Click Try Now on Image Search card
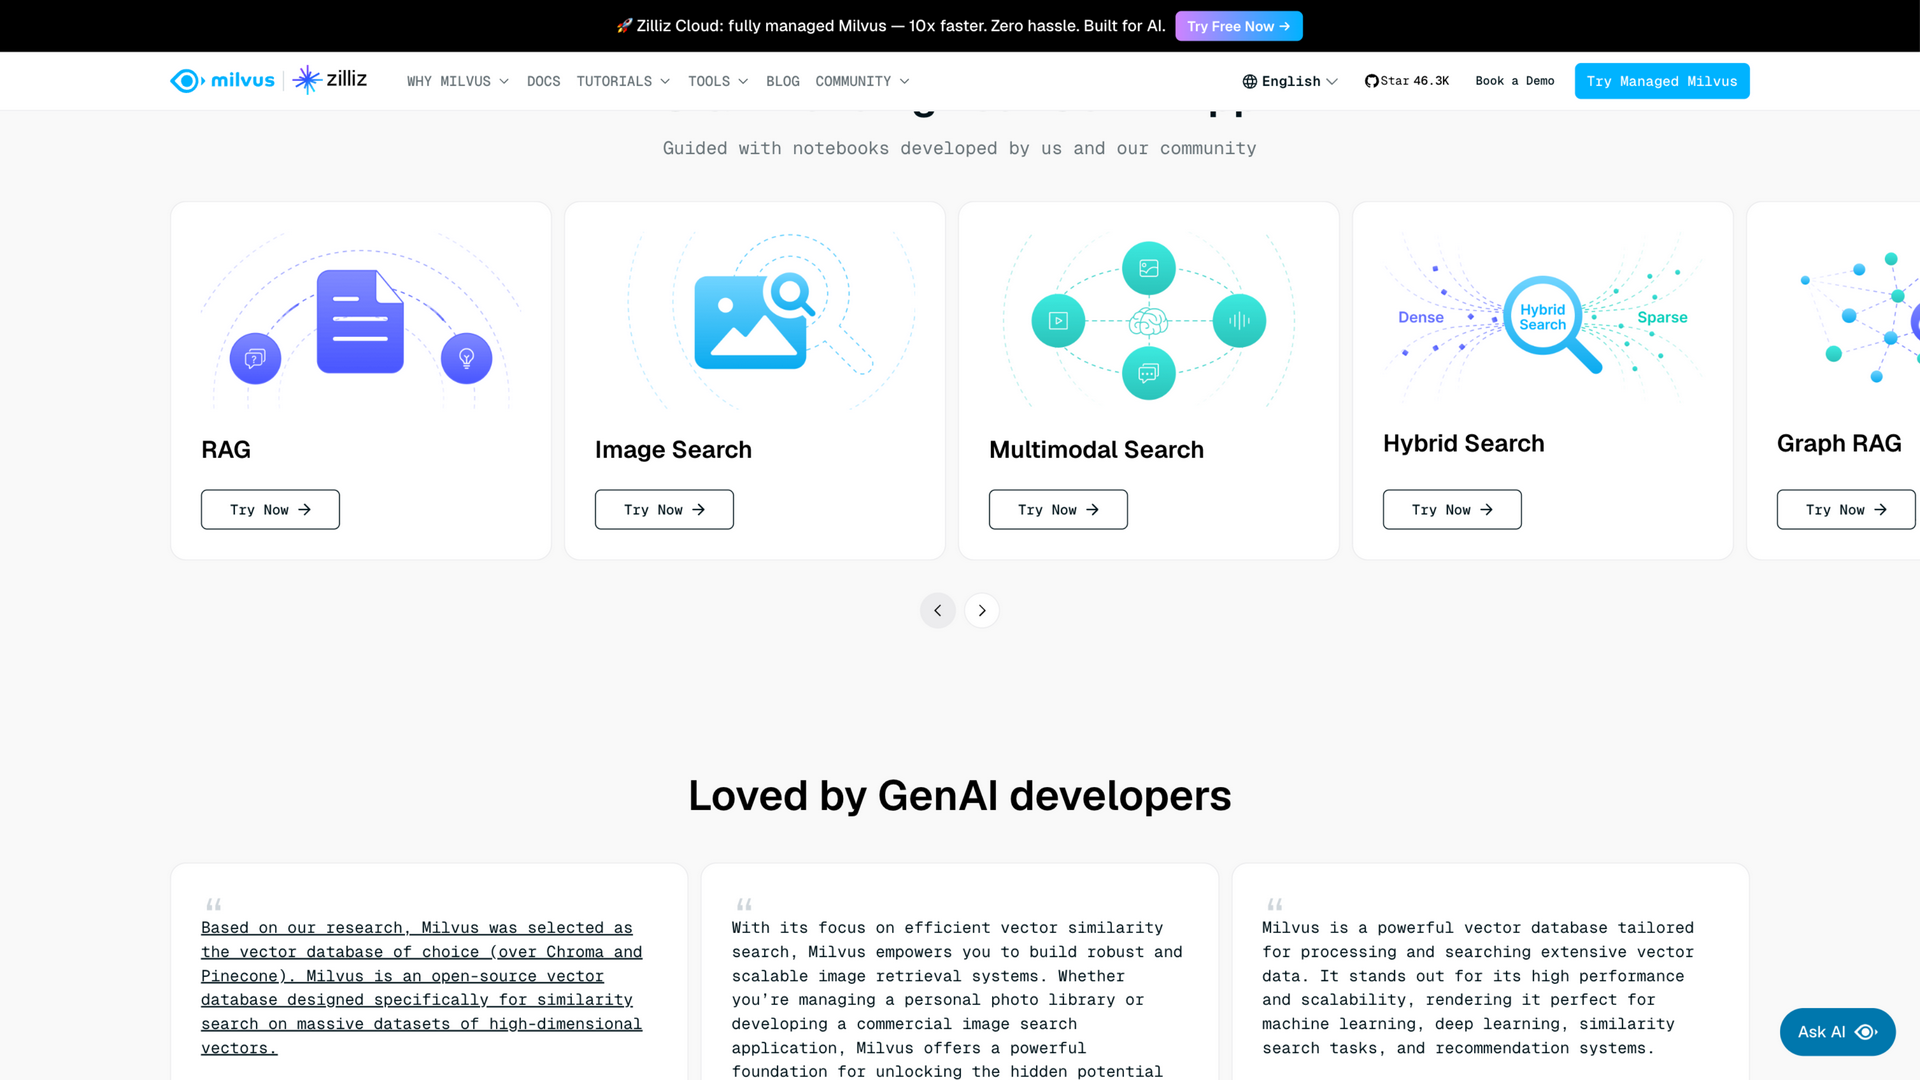The image size is (1920, 1080). tap(664, 509)
